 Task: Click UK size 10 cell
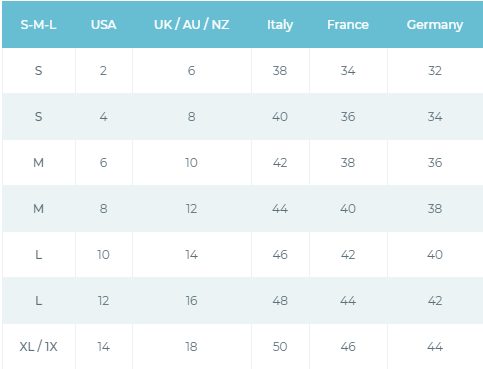click(x=192, y=163)
